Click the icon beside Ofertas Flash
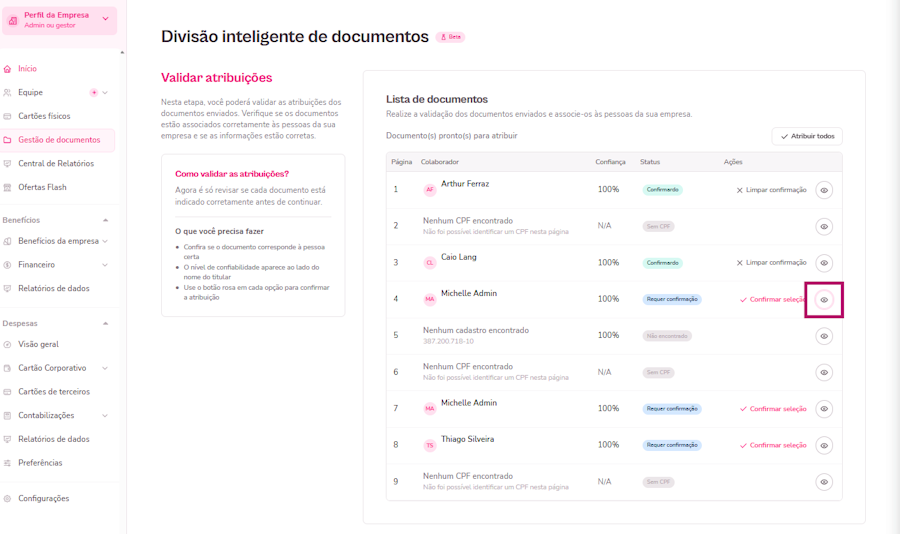 pyautogui.click(x=7, y=187)
